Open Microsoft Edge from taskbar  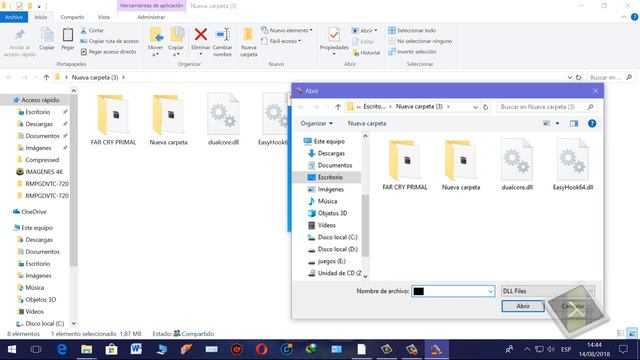[62, 349]
